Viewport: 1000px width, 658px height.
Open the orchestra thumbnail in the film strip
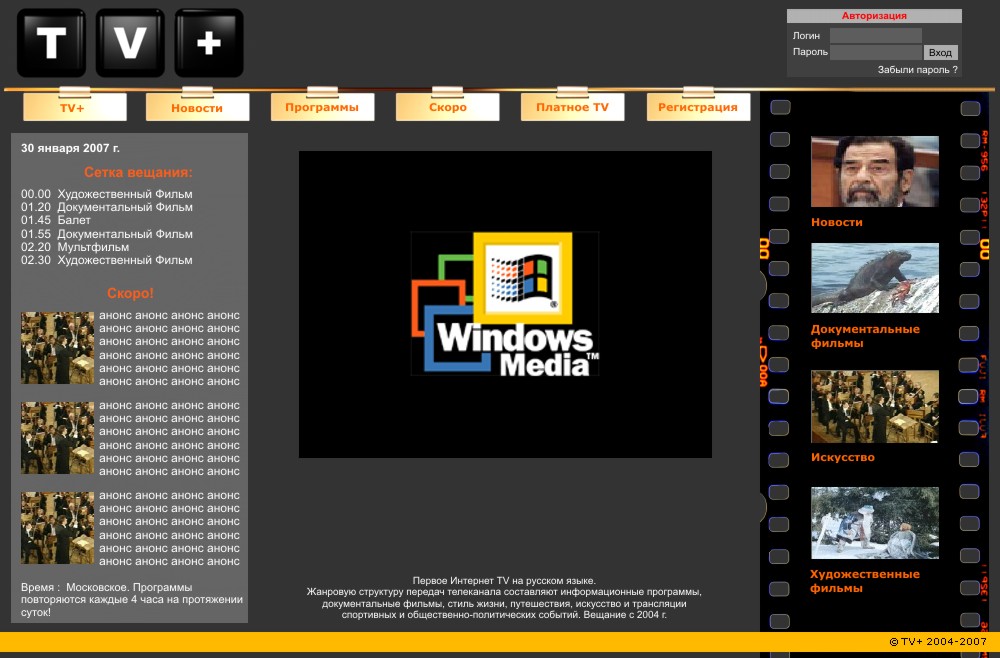click(x=874, y=406)
